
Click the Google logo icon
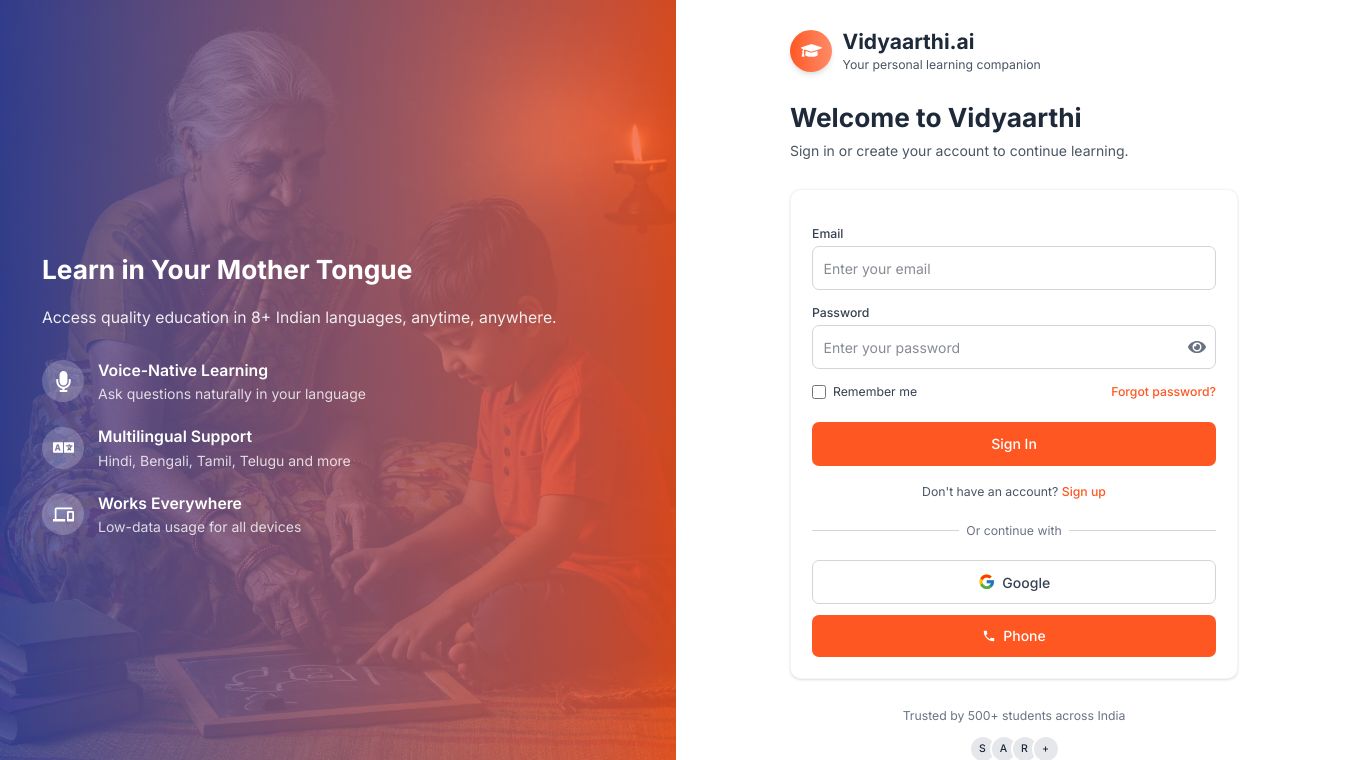(986, 582)
